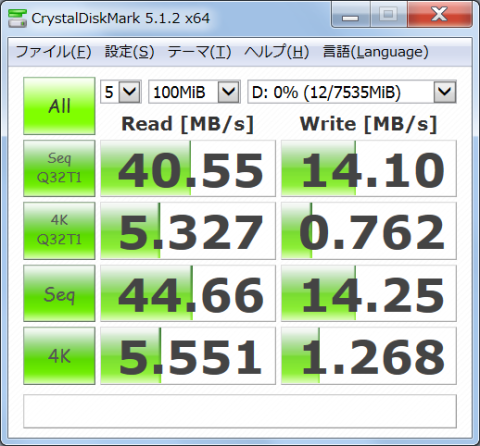
Task: Click the Seq write result 14.25
Action: [369, 293]
